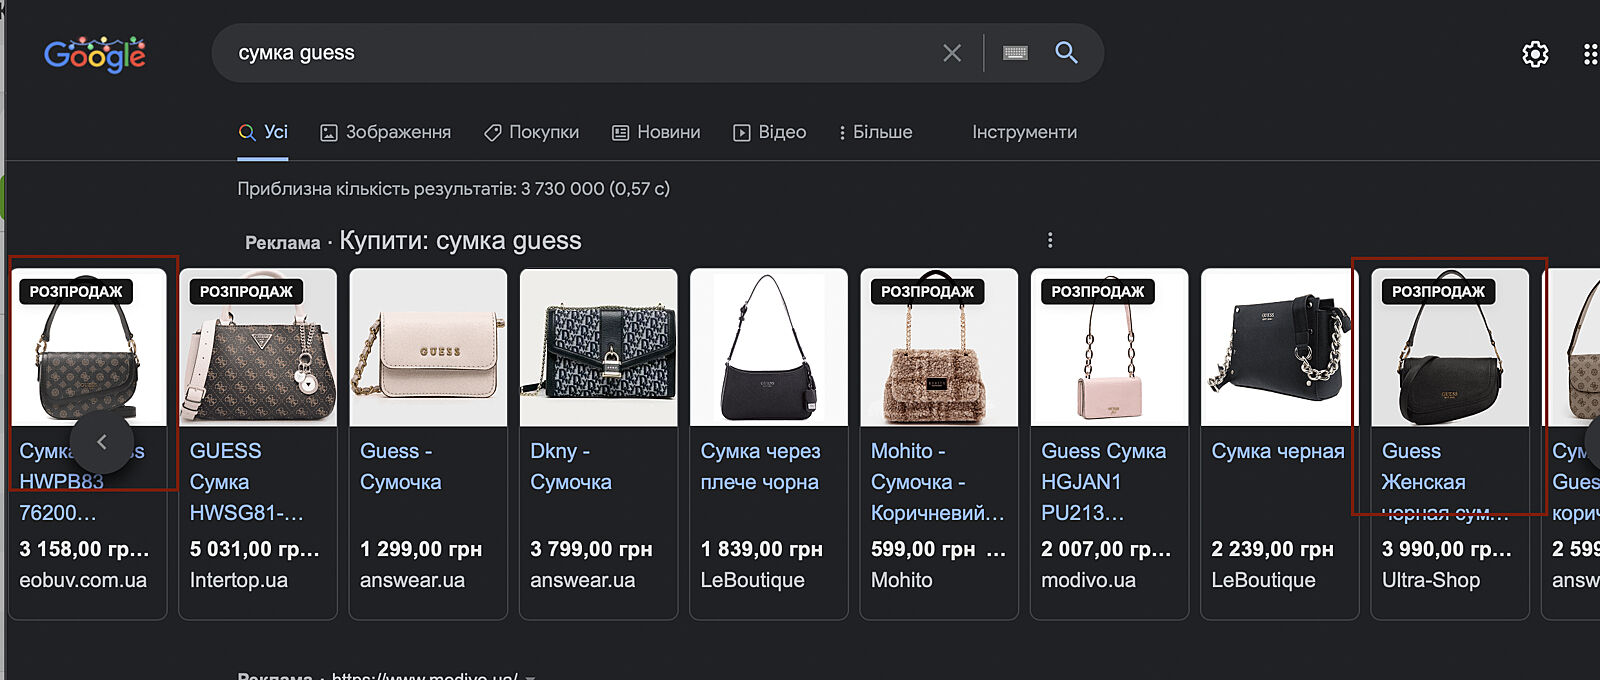Switch to the Зображення tab
Viewport: 1600px width, 680px height.
click(x=385, y=132)
